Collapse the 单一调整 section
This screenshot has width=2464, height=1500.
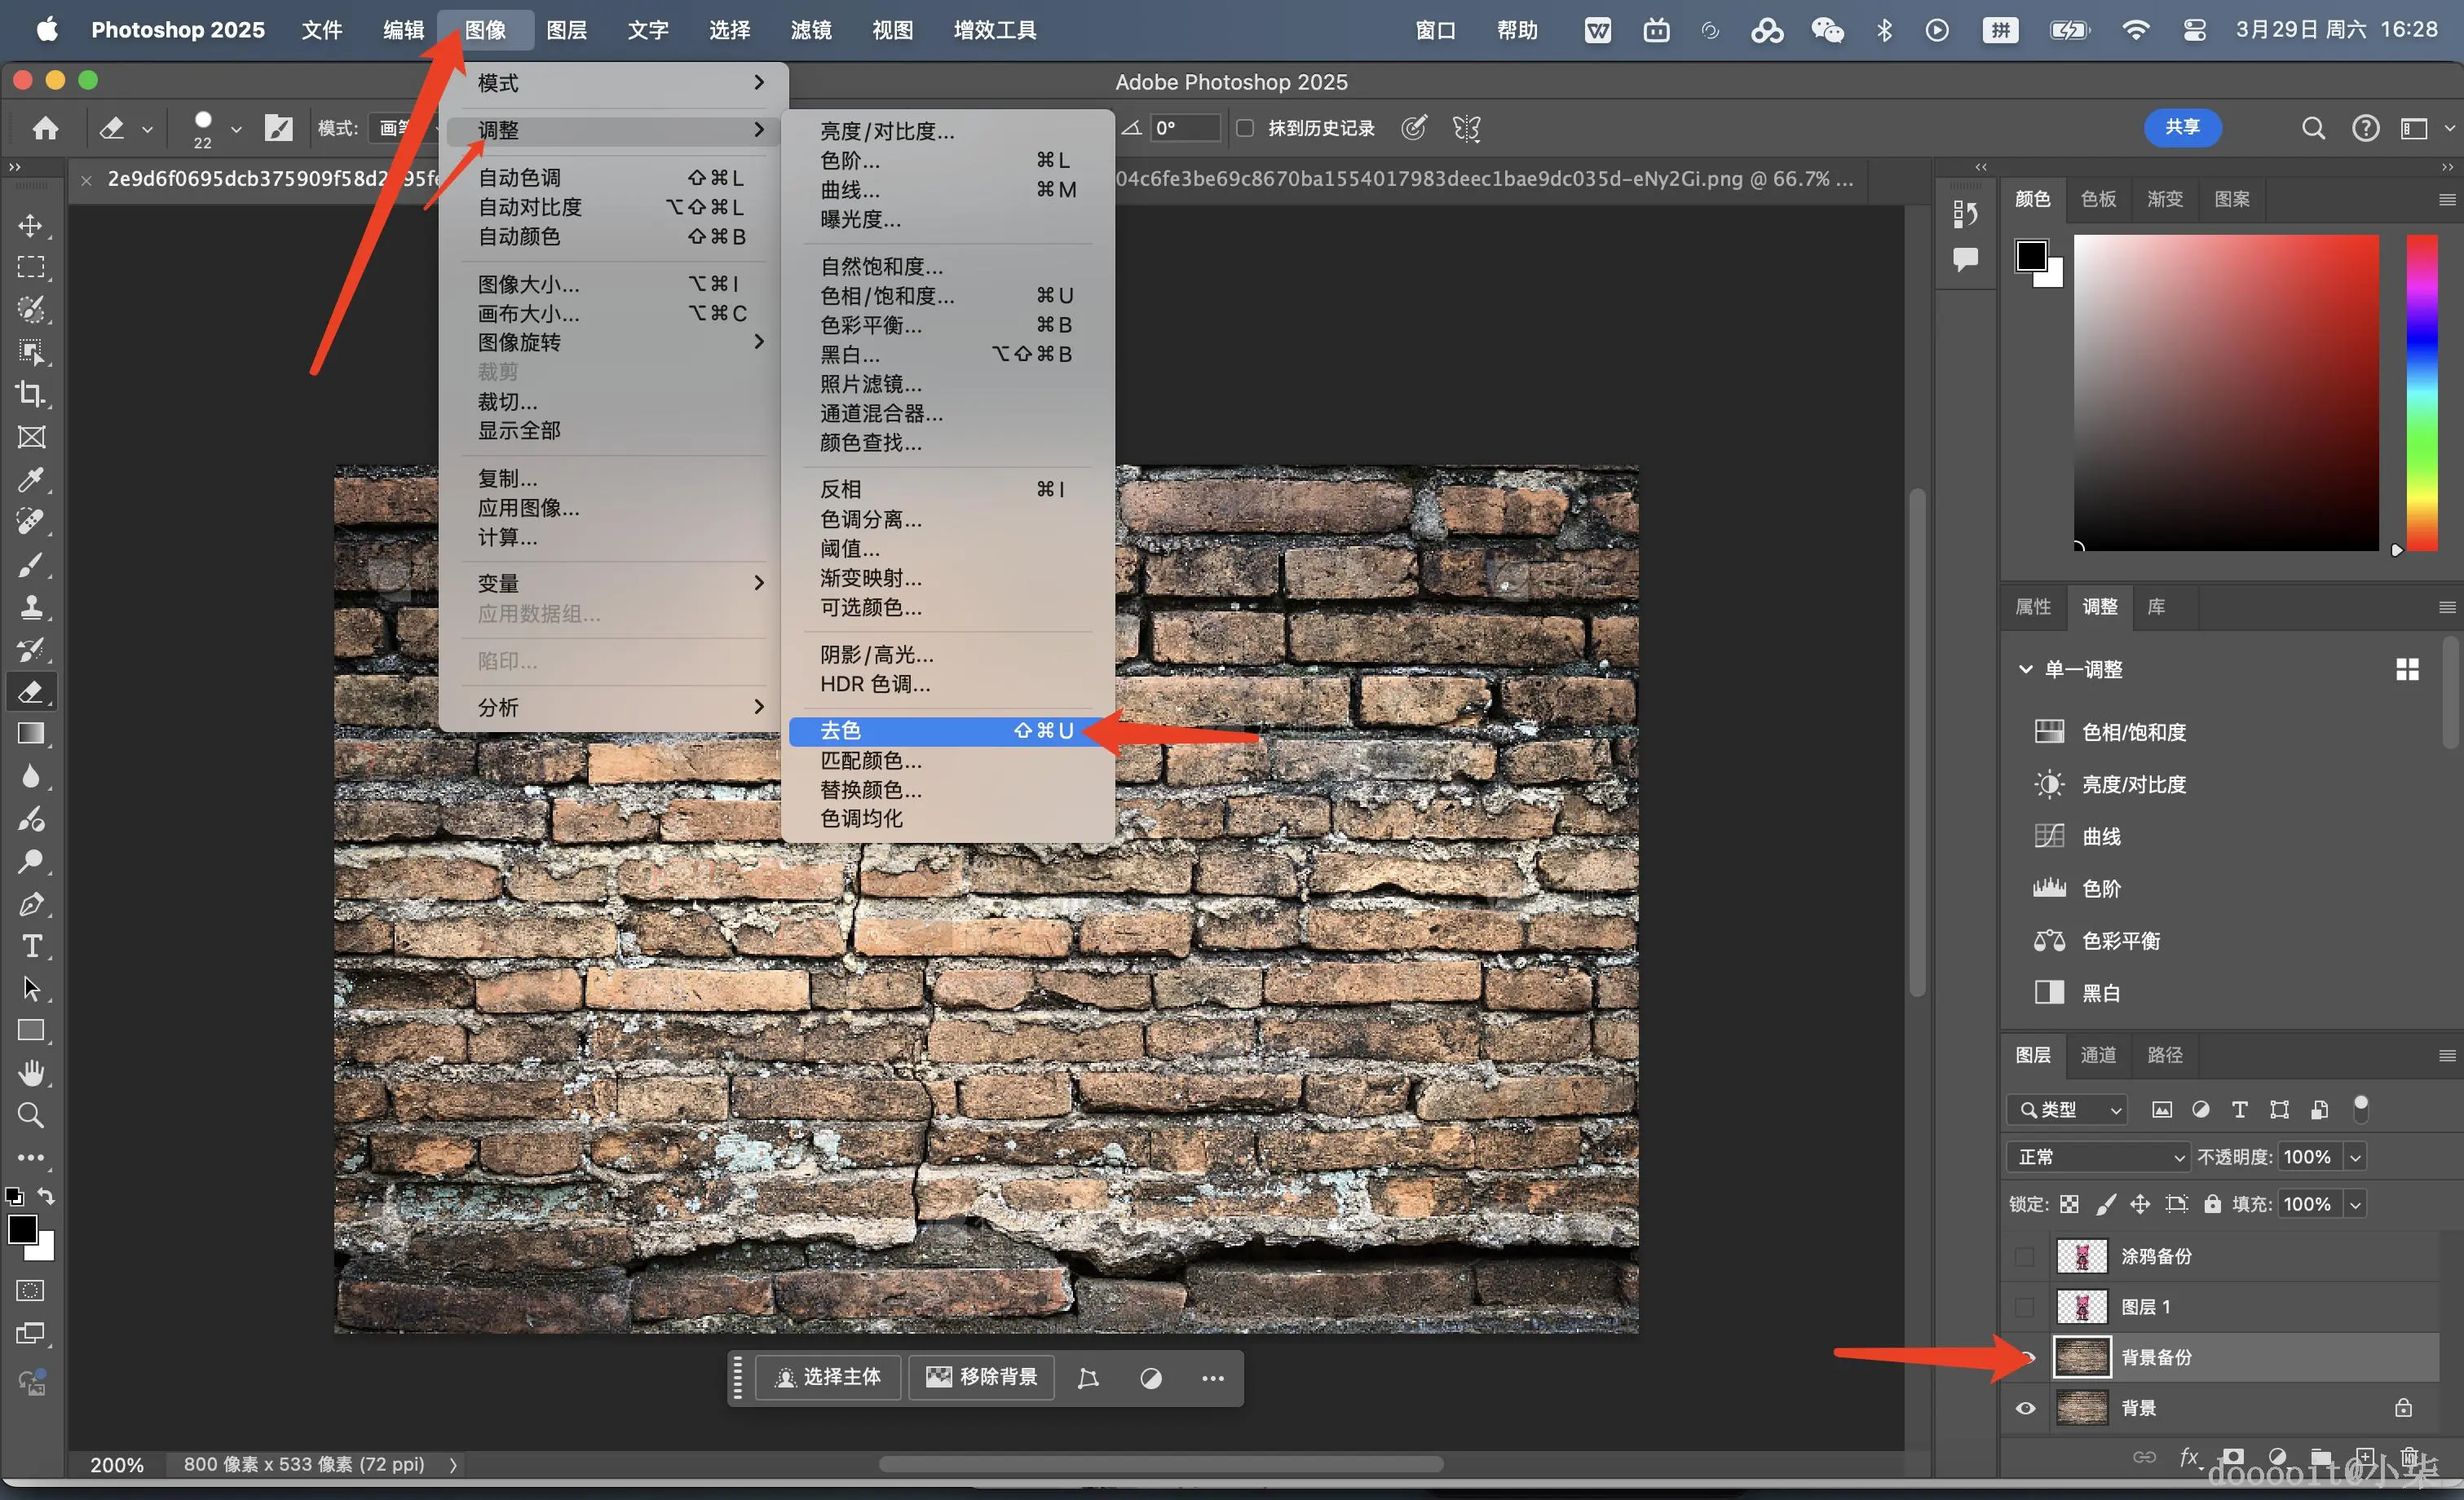point(2026,669)
